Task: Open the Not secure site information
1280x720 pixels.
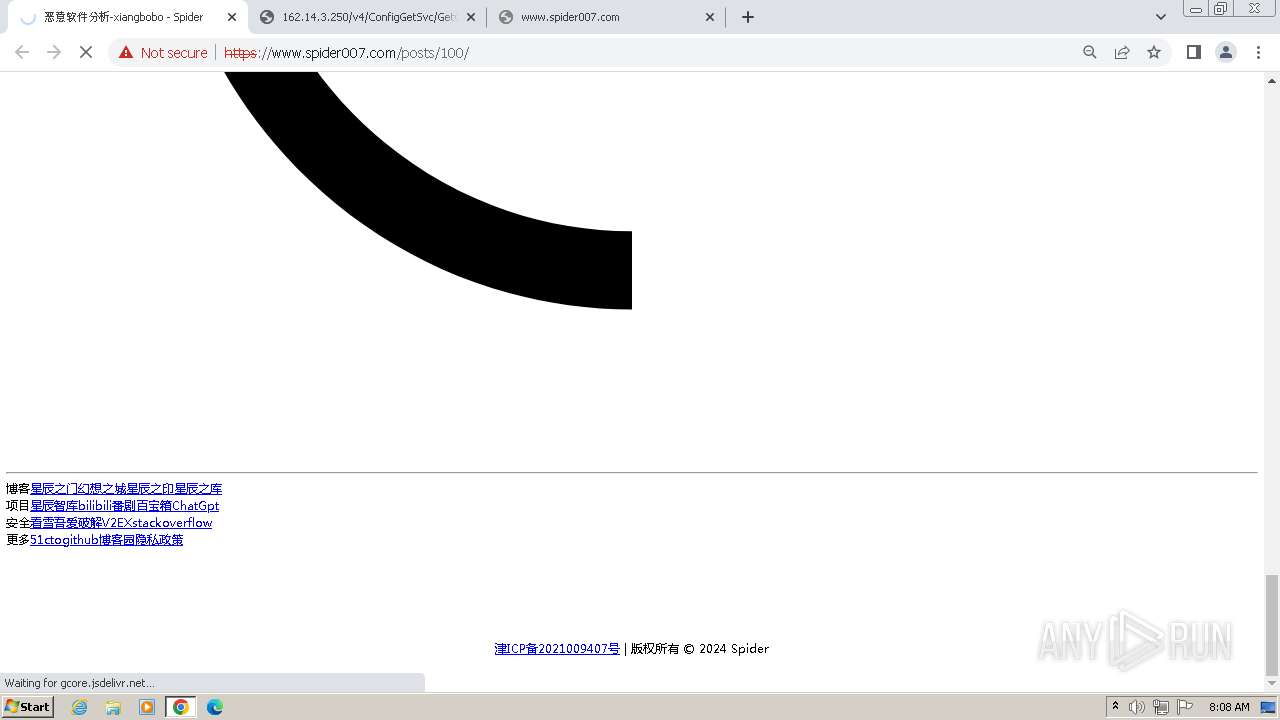Action: (x=163, y=52)
